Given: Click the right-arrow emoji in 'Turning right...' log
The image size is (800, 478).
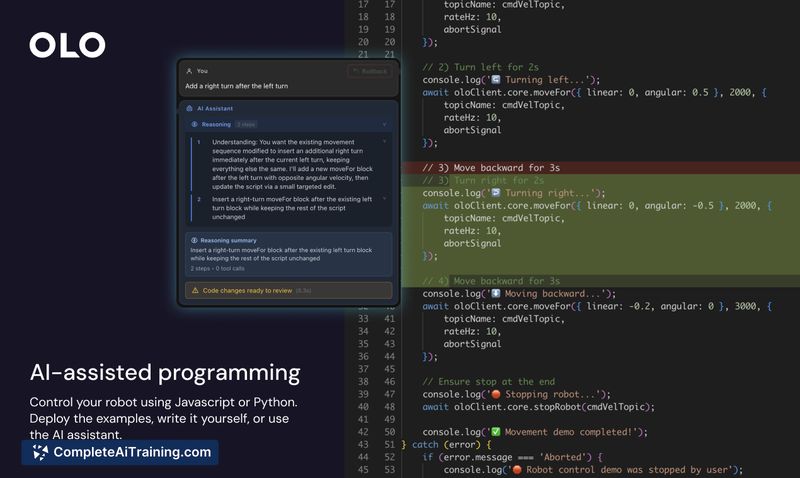Looking at the screenshot, I should coord(495,193).
